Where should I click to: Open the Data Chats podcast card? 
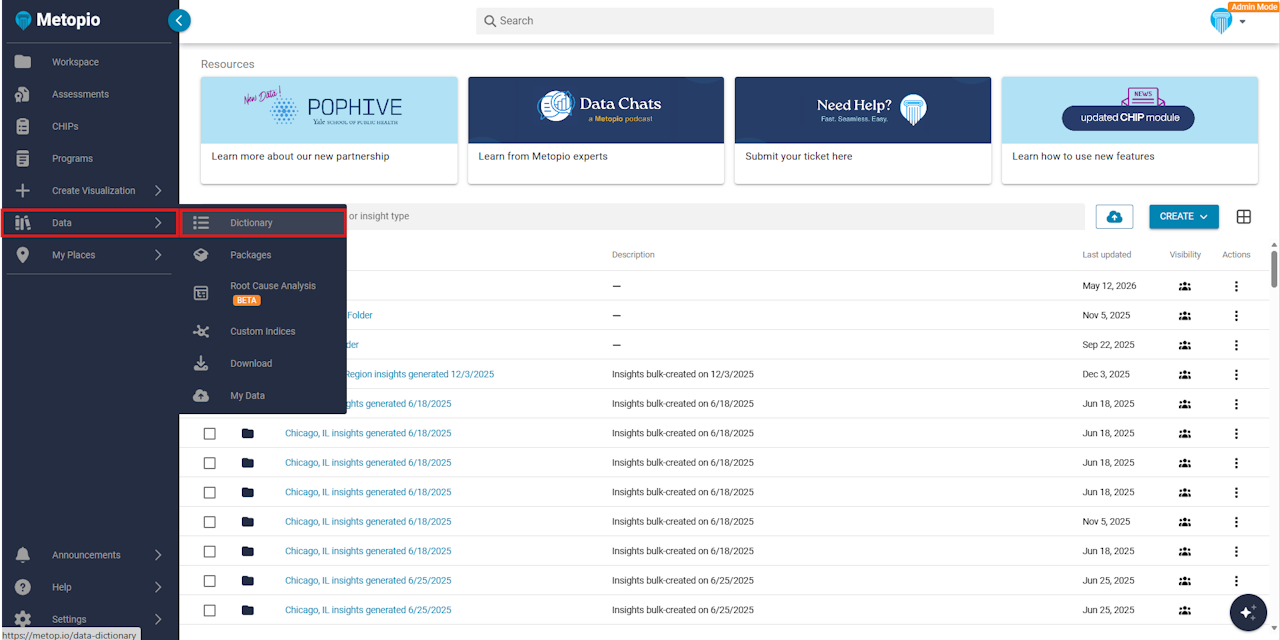(x=596, y=130)
